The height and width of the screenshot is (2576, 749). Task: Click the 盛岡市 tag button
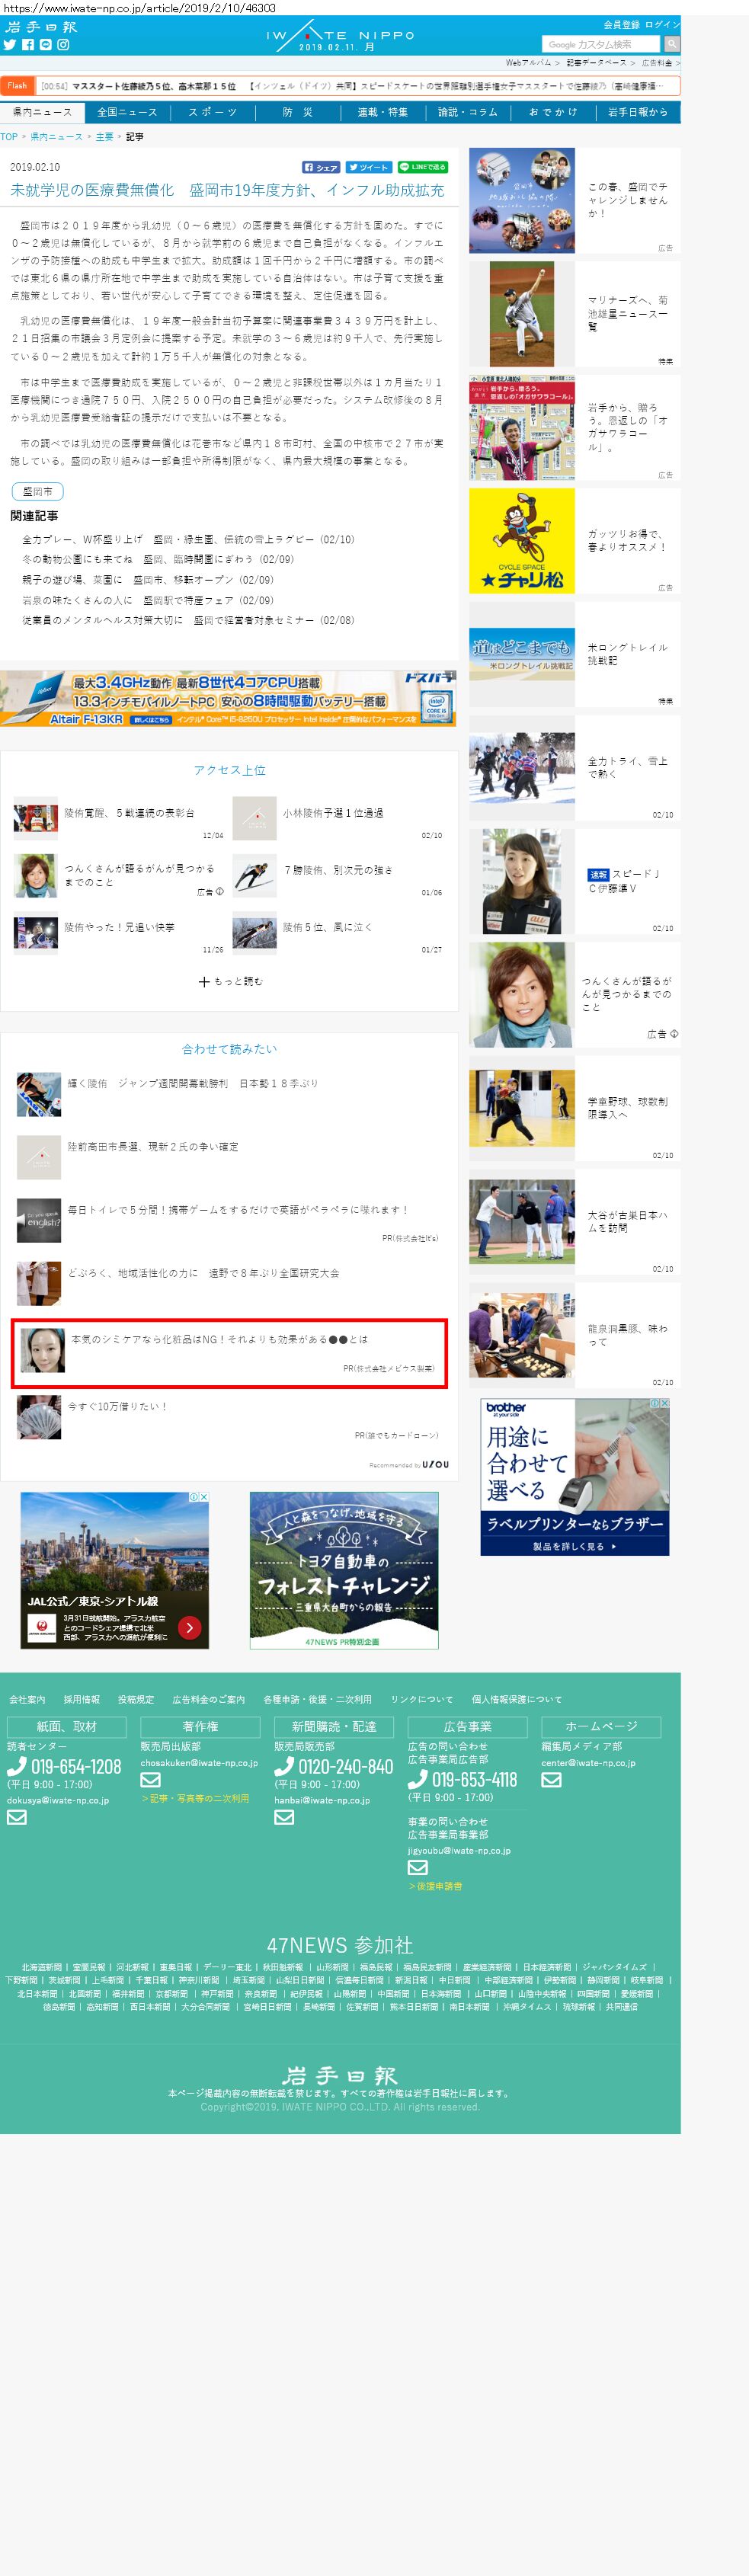tap(37, 491)
